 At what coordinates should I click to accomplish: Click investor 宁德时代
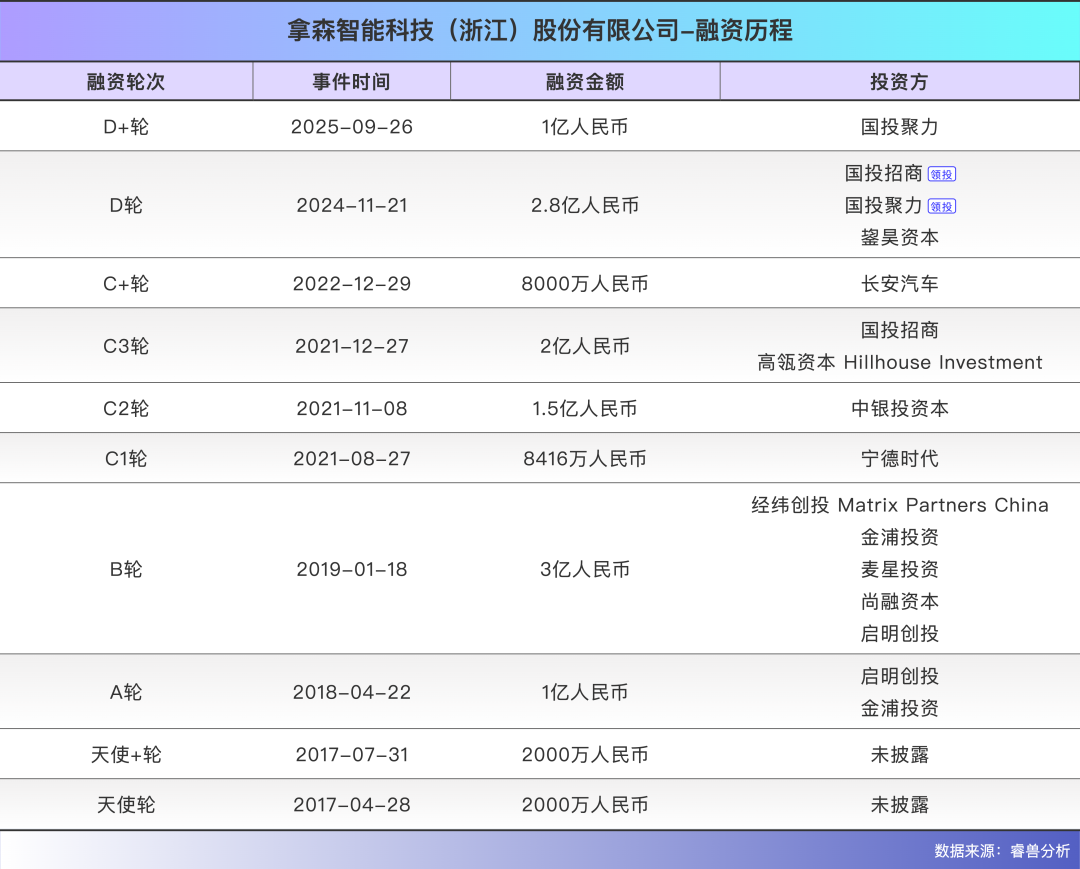[x=899, y=459]
